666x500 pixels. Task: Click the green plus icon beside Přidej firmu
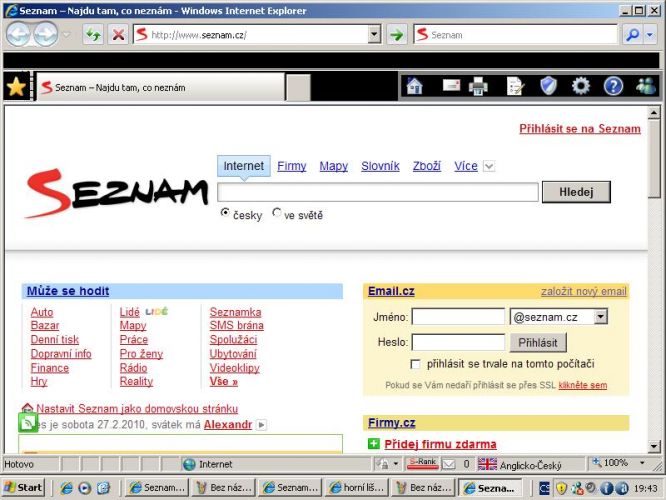pyautogui.click(x=373, y=444)
